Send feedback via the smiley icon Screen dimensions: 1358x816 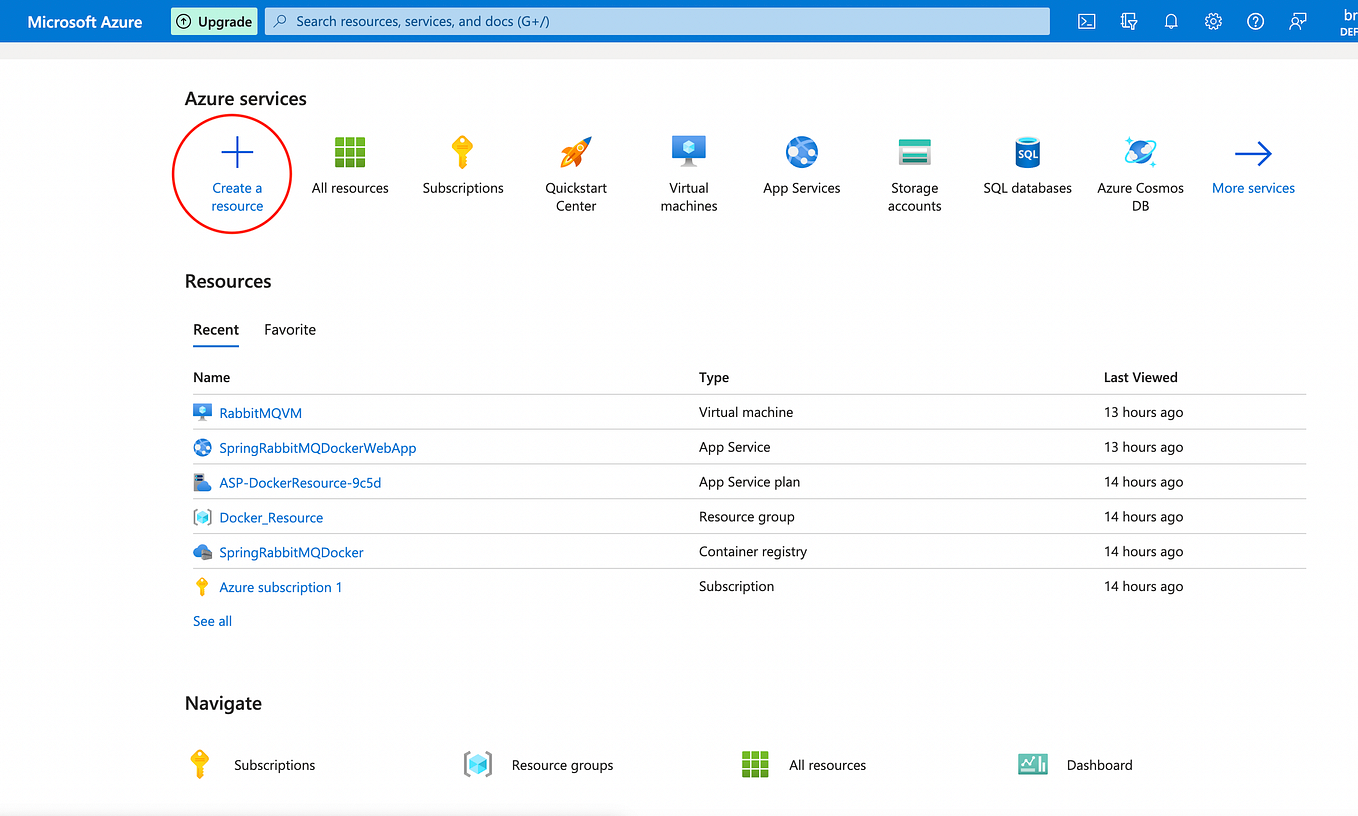click(x=1297, y=21)
